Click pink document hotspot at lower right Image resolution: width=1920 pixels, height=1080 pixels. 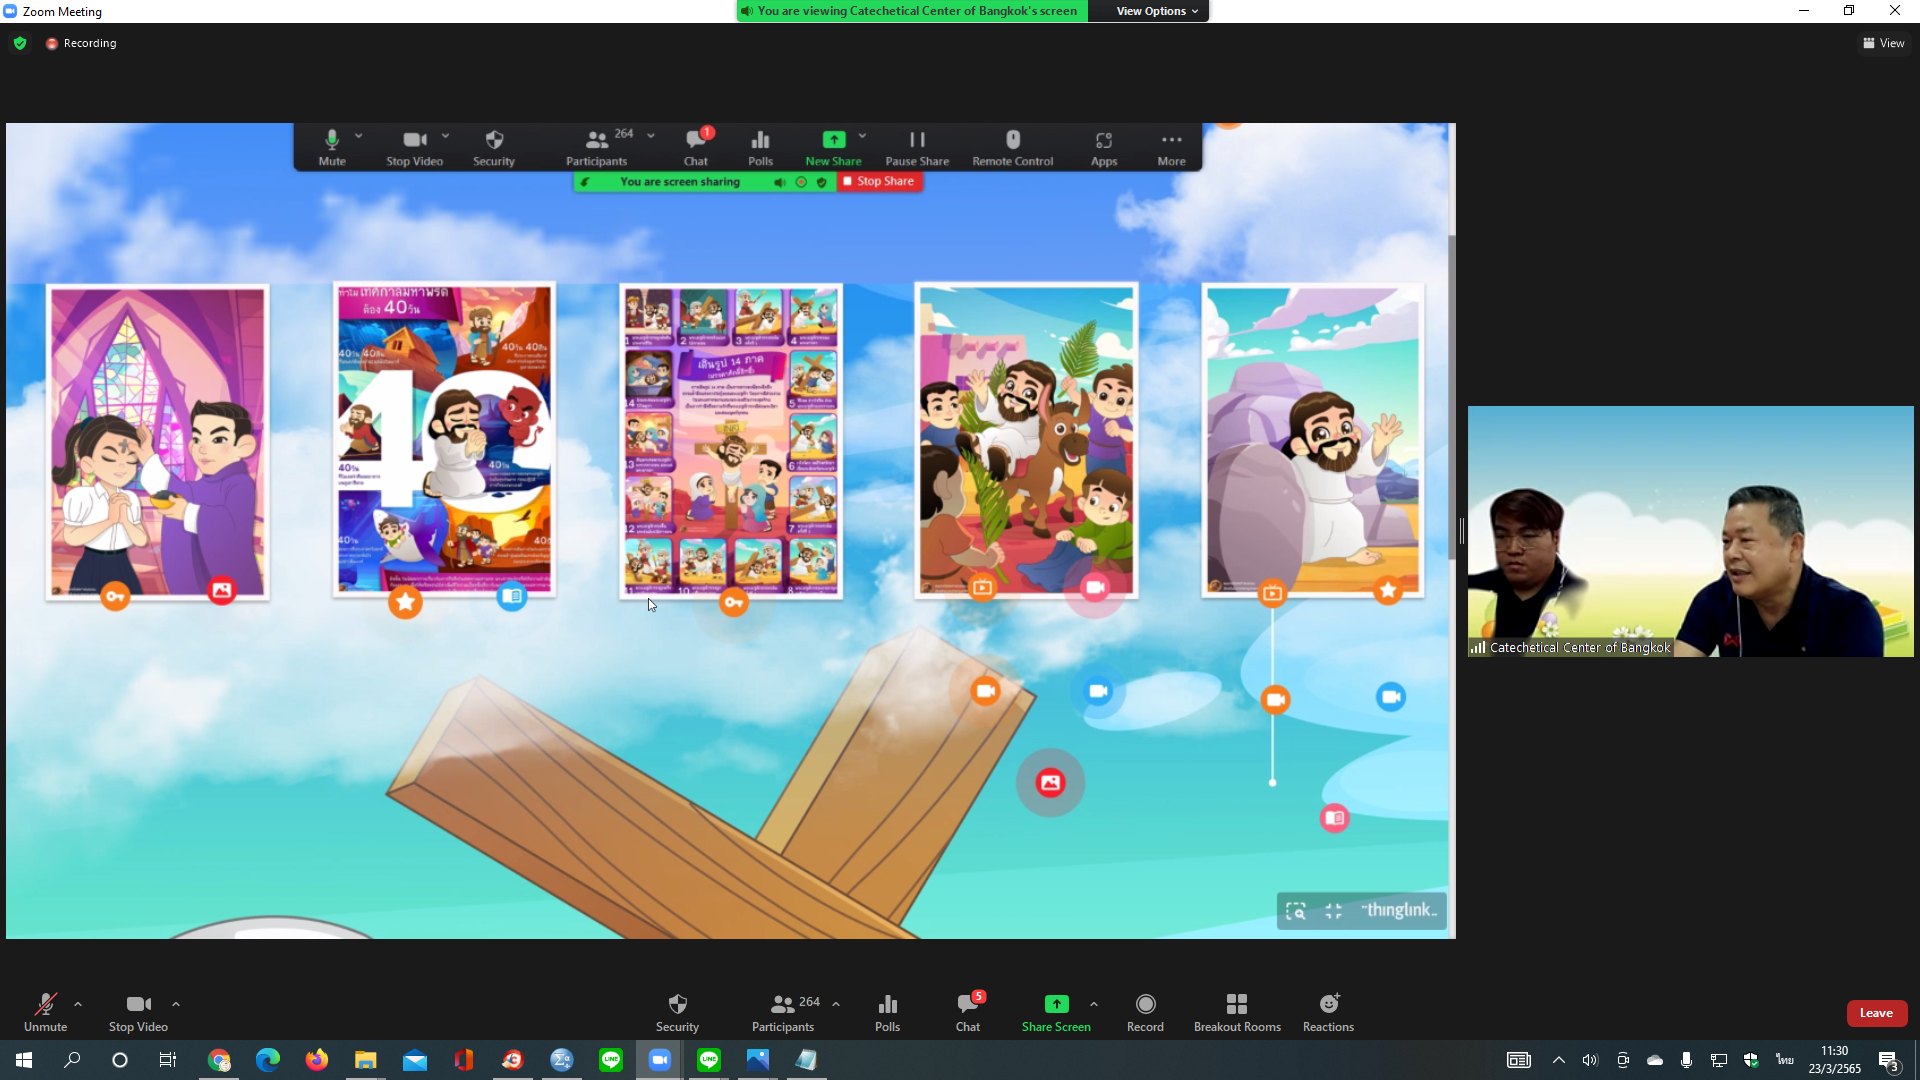coord(1334,818)
